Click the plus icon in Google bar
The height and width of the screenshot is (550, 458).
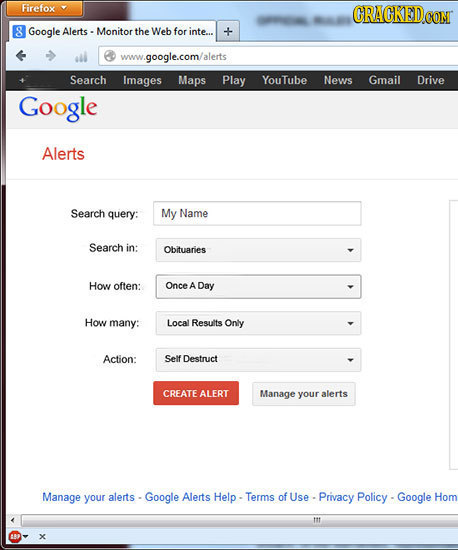point(22,80)
